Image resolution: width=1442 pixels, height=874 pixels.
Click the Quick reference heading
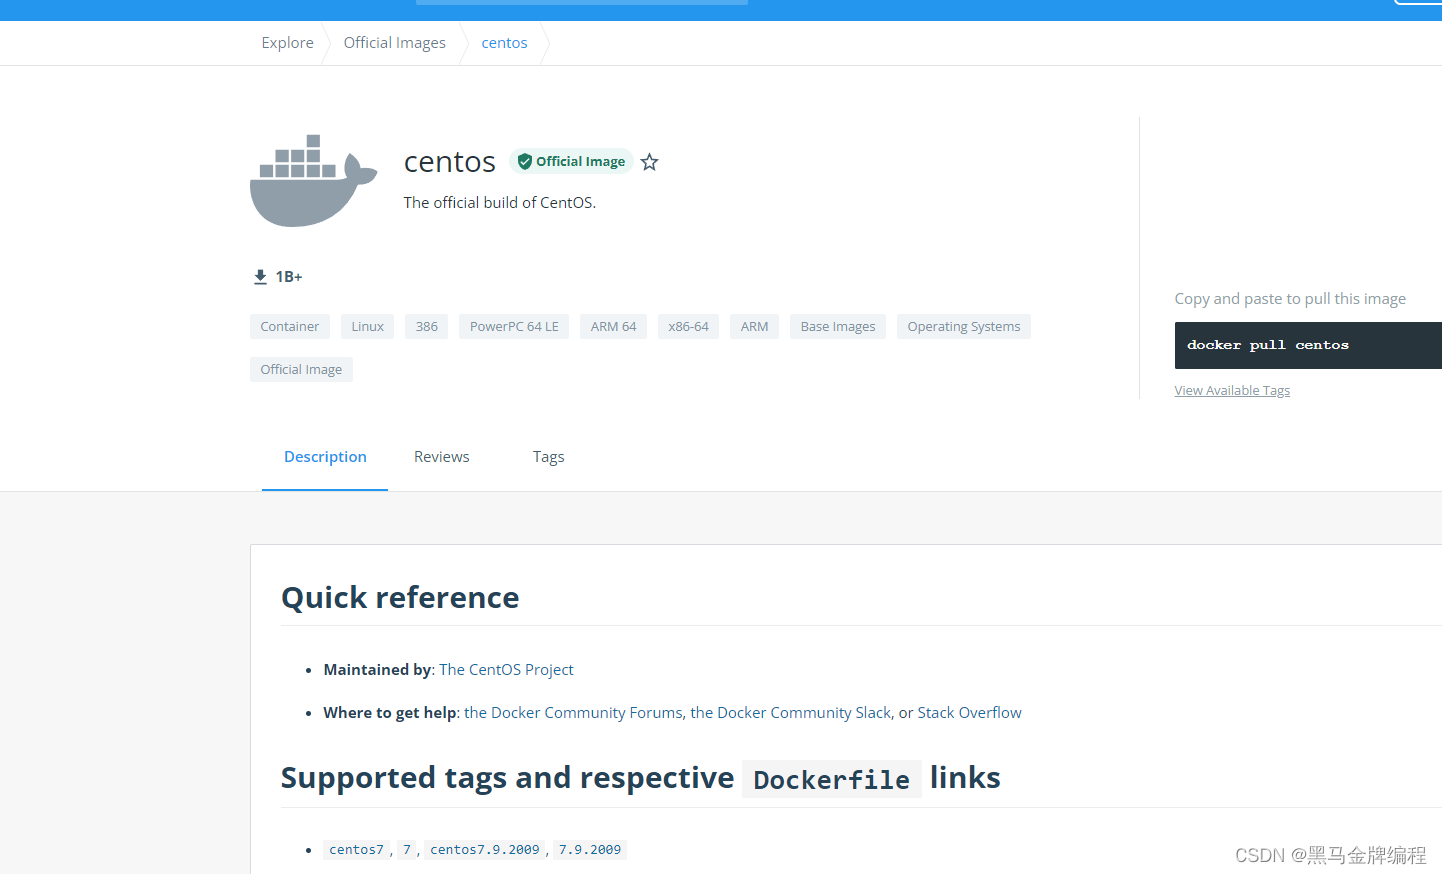(400, 598)
